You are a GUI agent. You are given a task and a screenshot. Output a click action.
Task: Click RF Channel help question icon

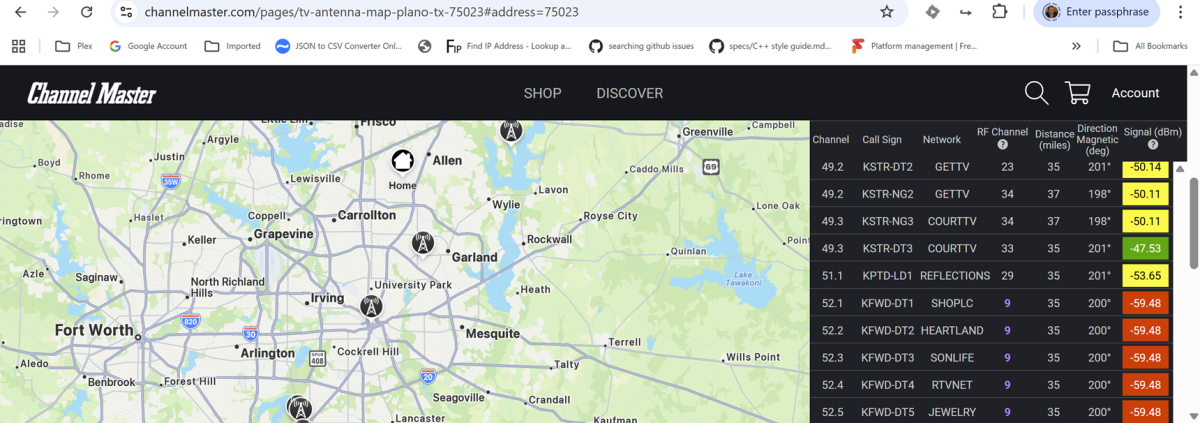pyautogui.click(x=1002, y=145)
